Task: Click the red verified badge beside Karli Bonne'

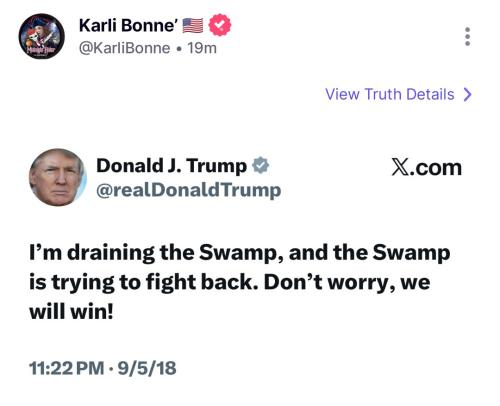Action: coord(220,25)
